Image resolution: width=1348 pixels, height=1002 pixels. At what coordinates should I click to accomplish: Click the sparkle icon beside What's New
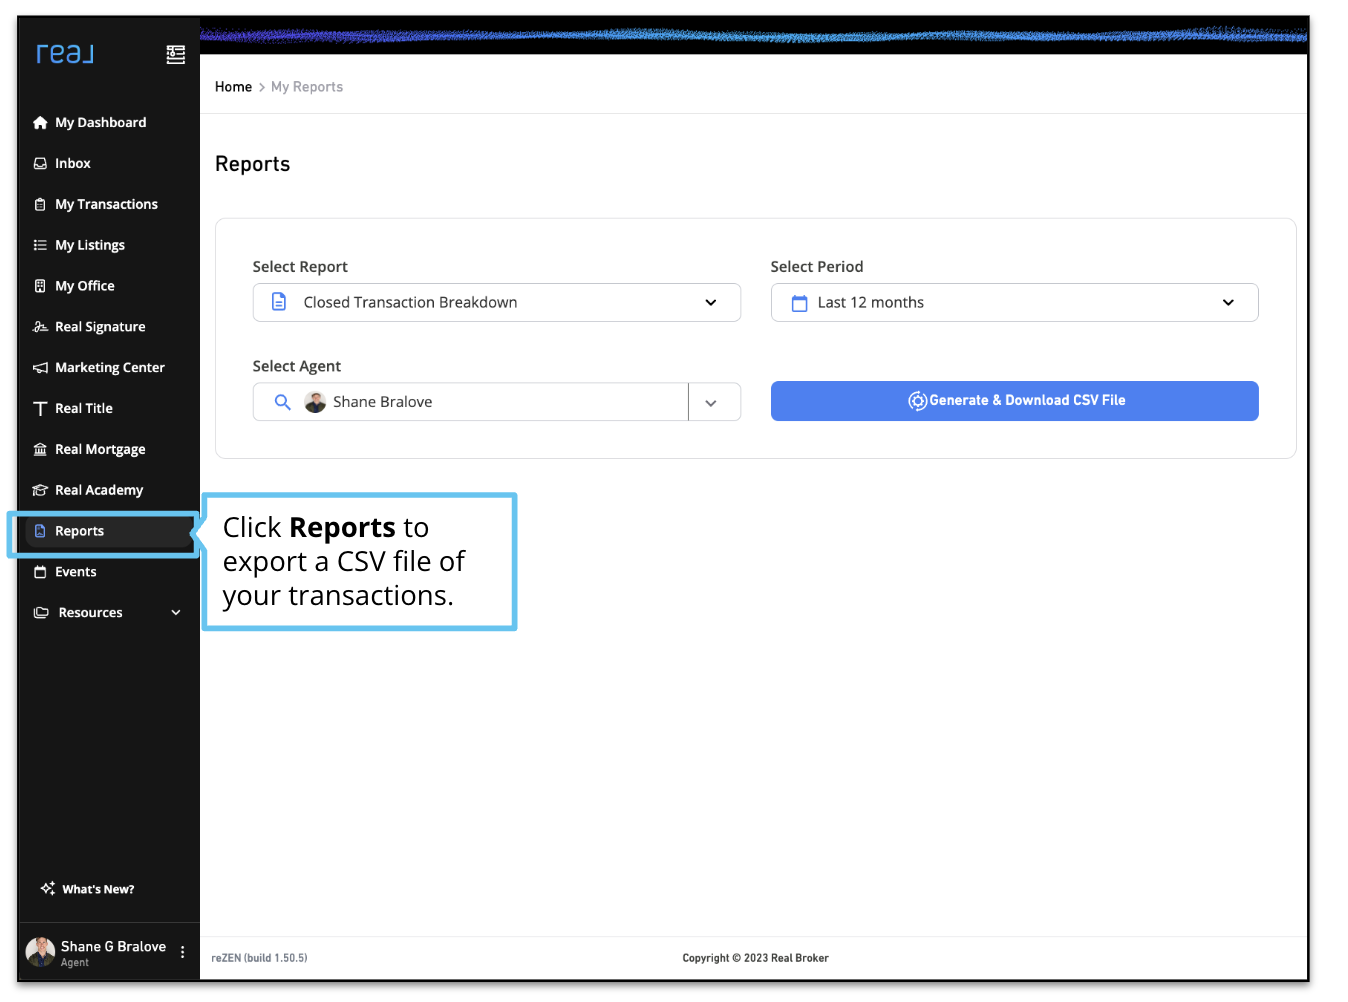tap(48, 888)
